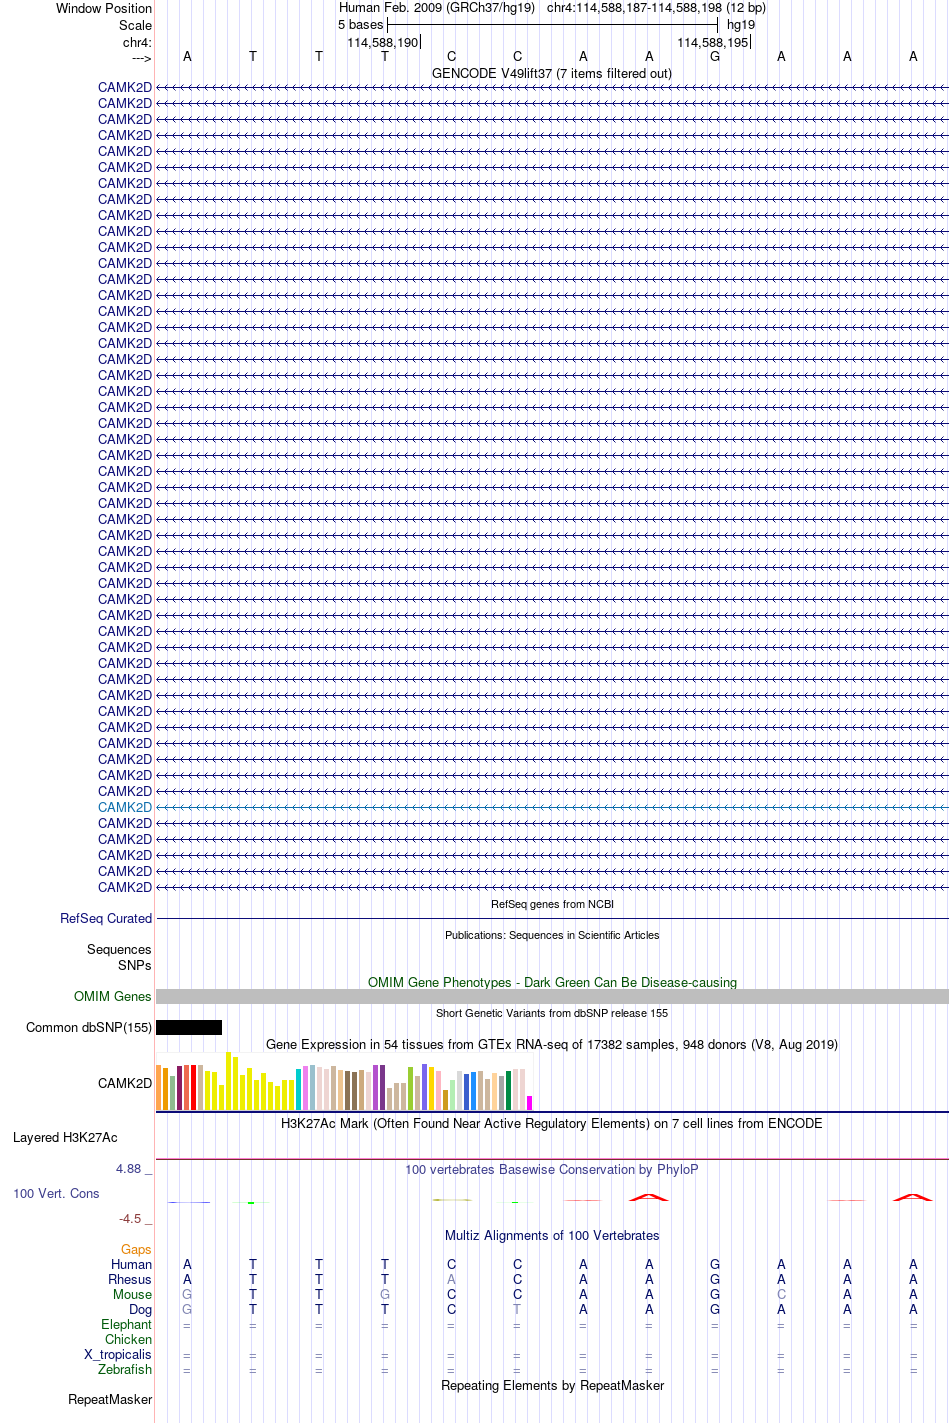Open Short Genetic Variants from dbSNP title

coord(552,1013)
